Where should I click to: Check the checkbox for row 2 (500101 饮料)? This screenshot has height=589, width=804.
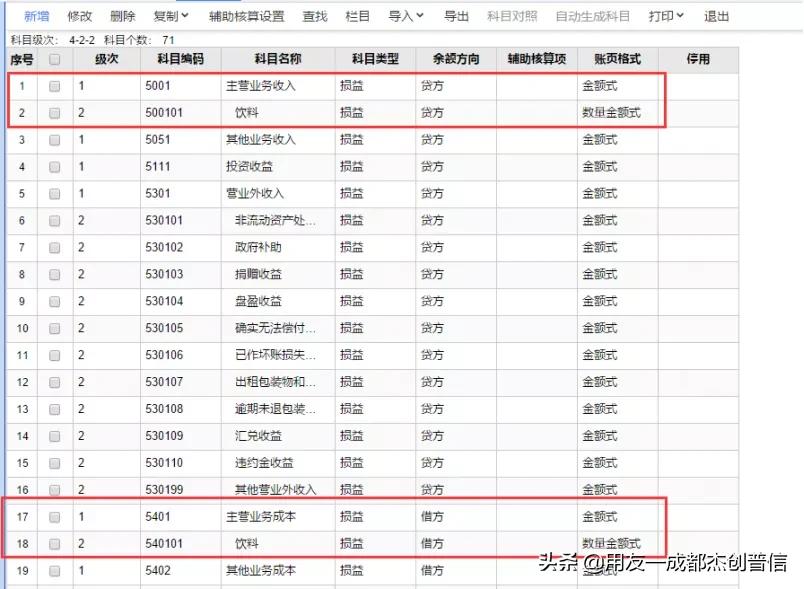pos(55,113)
